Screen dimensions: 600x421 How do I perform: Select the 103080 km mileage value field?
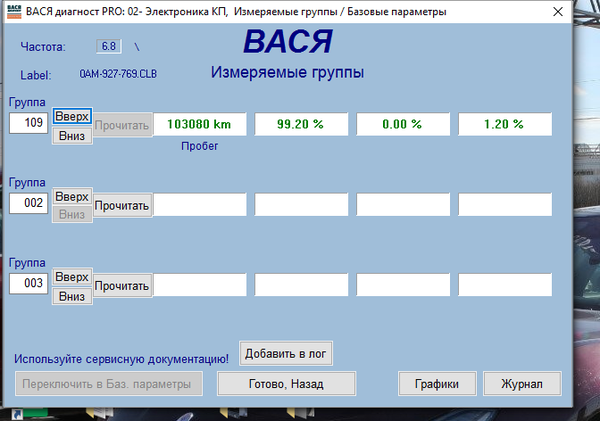(x=199, y=125)
